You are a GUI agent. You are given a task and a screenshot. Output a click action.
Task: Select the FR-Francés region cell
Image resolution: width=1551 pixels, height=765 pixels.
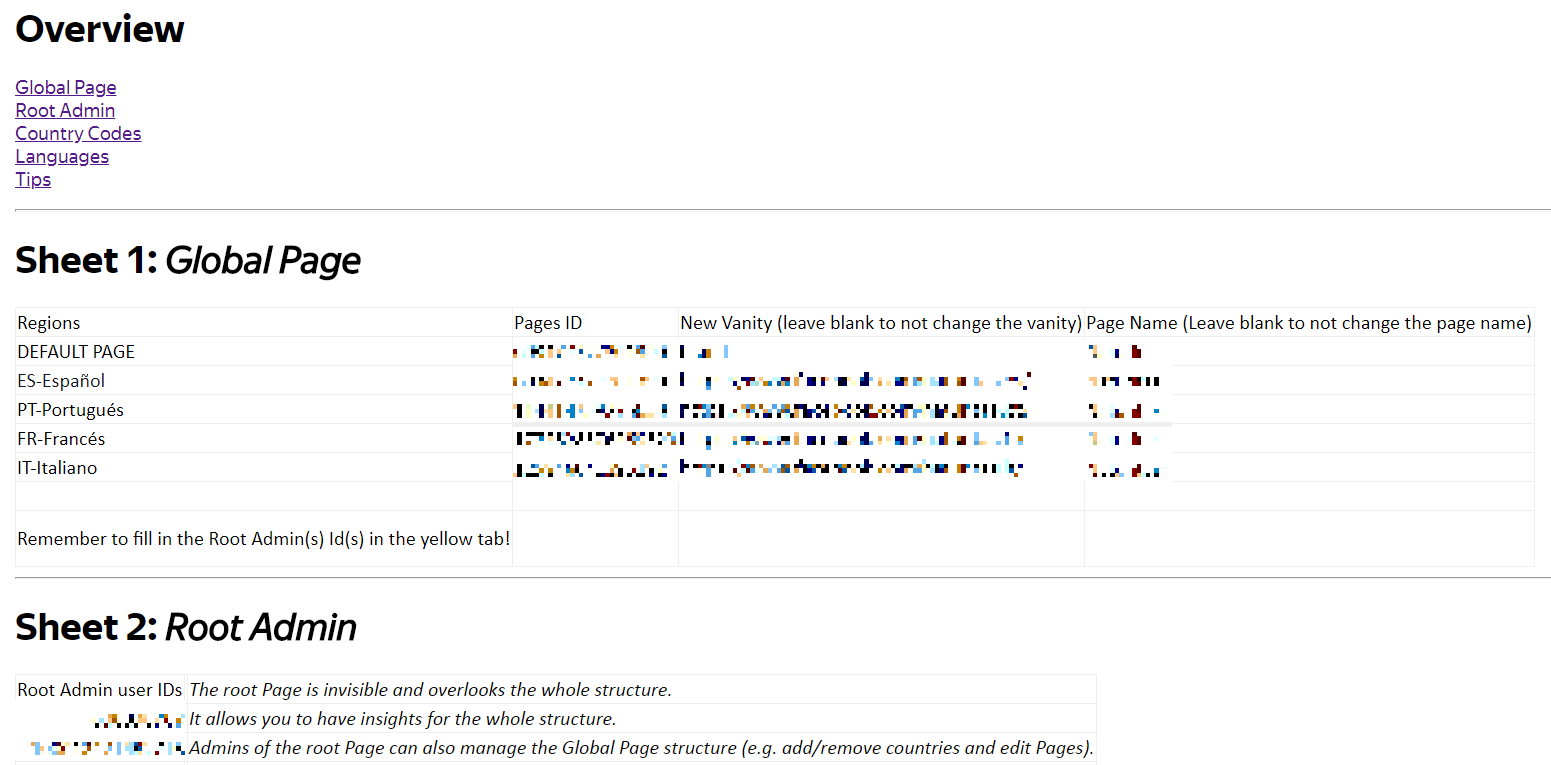tap(61, 439)
